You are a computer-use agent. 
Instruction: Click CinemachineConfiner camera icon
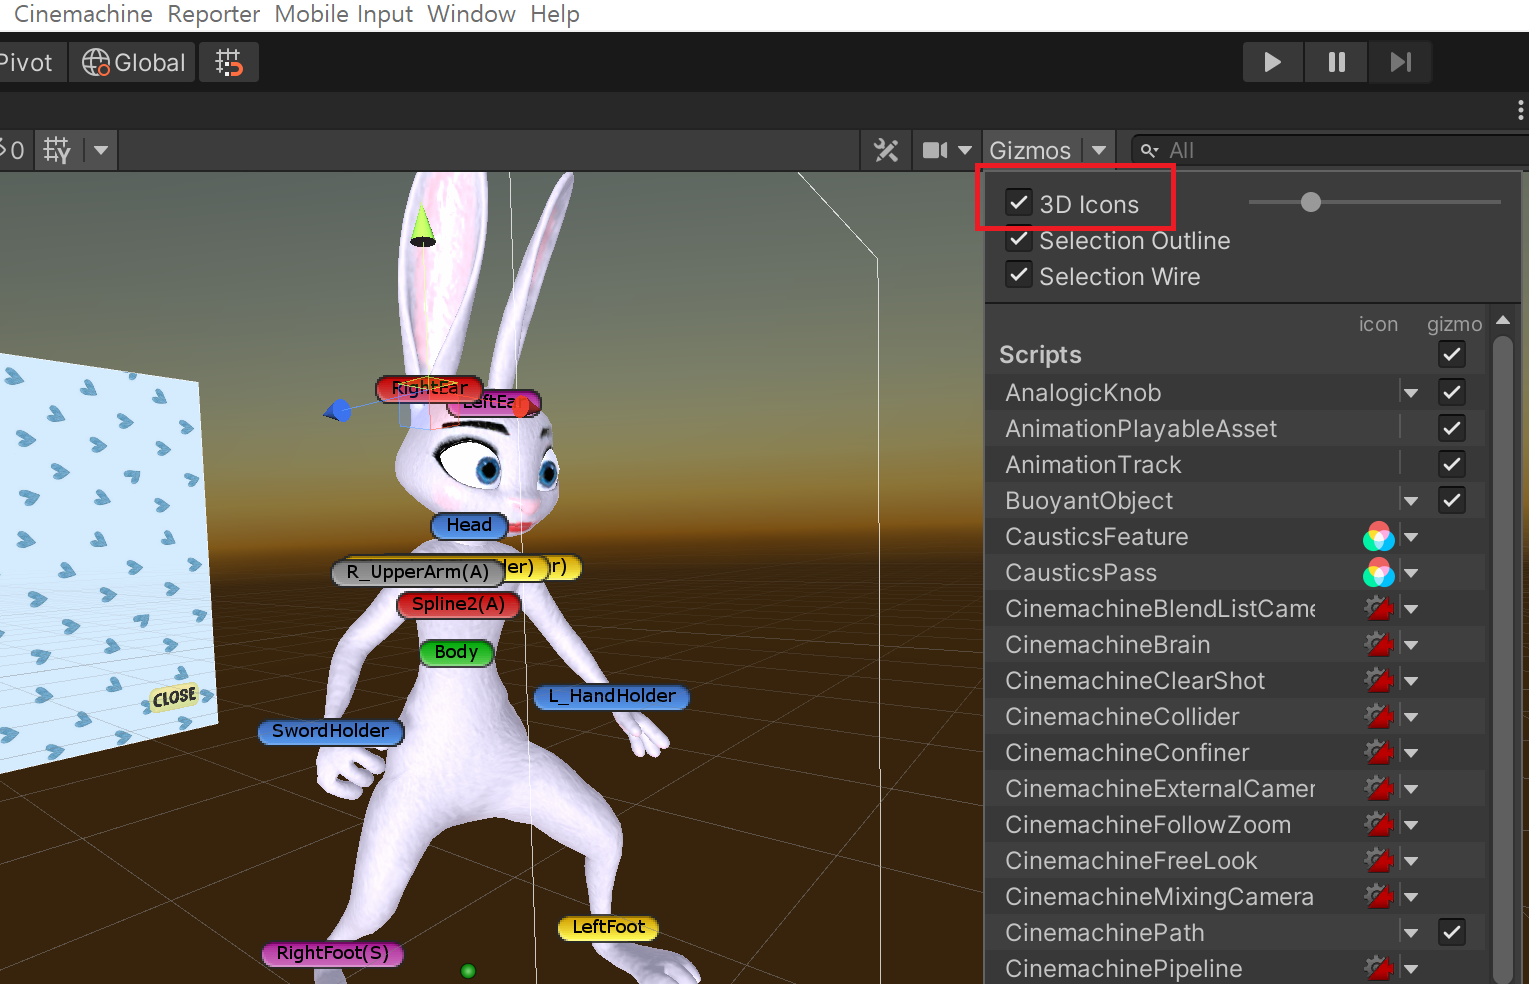click(1380, 752)
